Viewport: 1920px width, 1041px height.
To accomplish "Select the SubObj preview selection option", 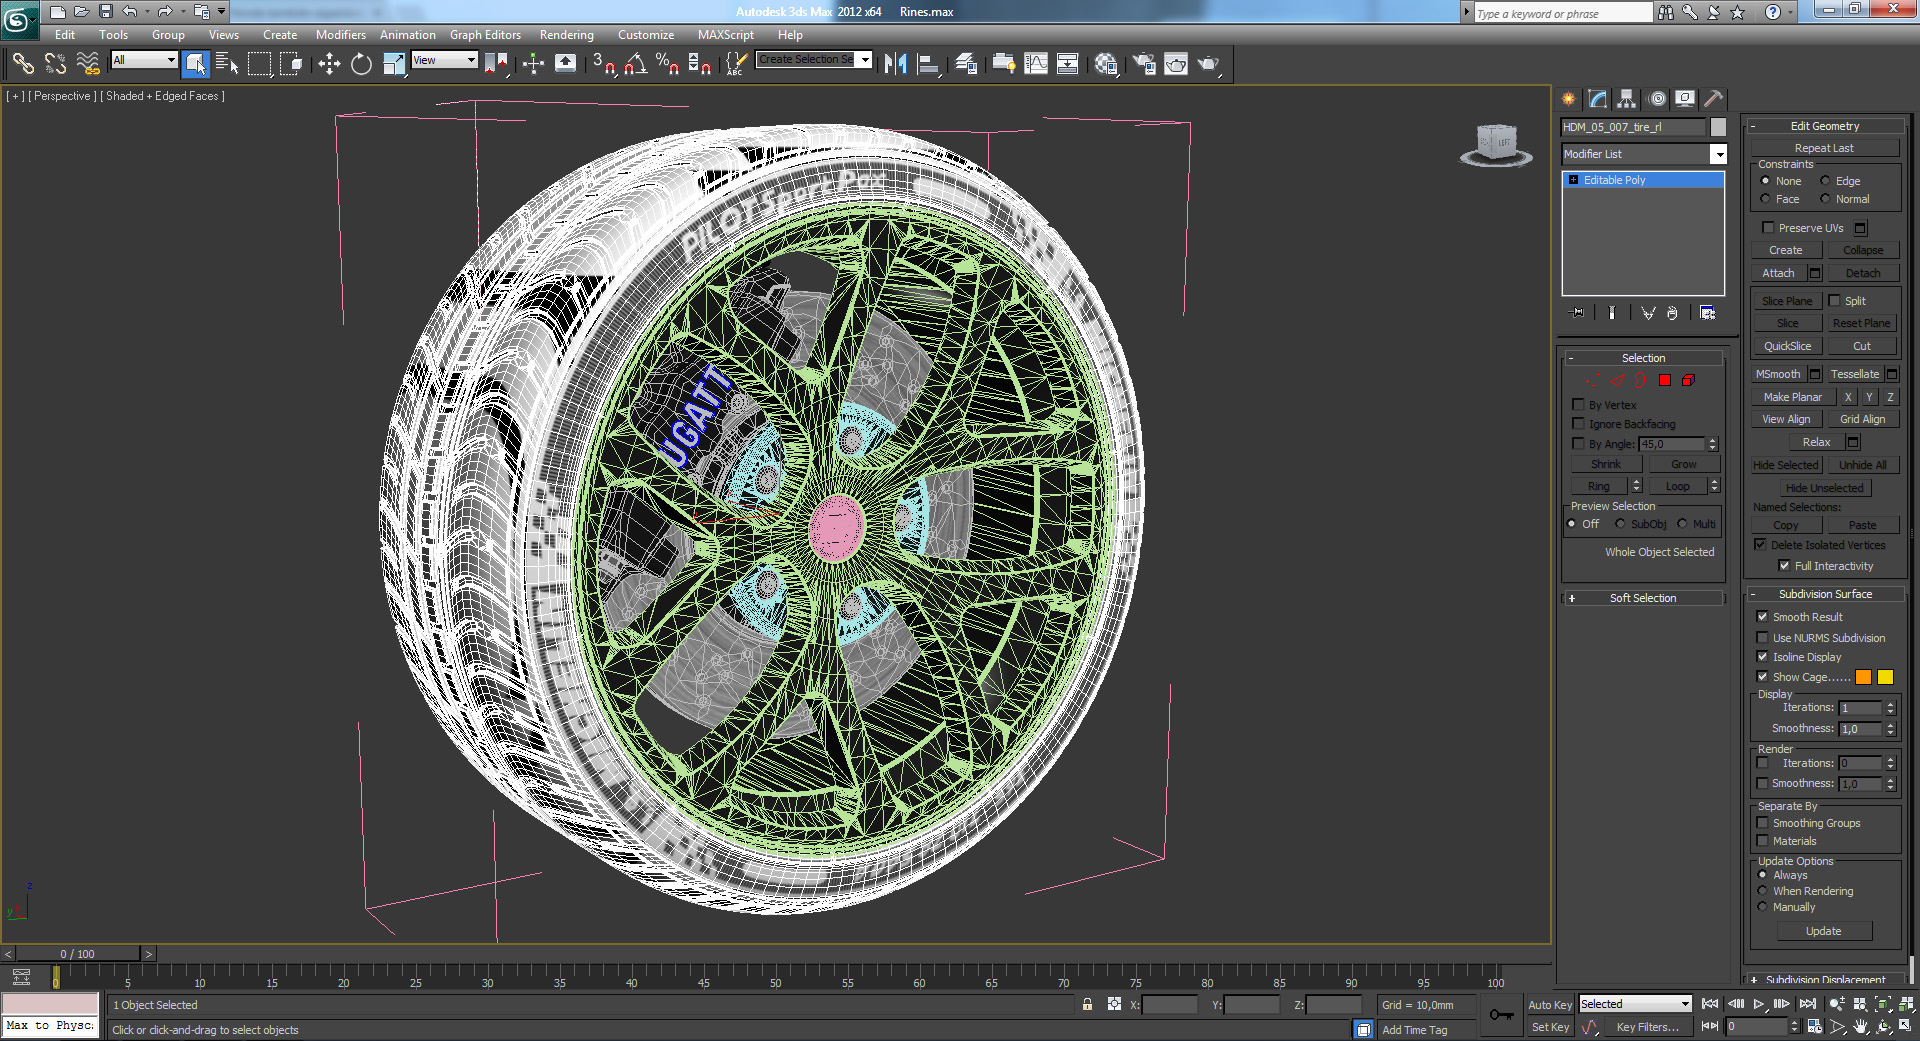I will [x=1620, y=524].
